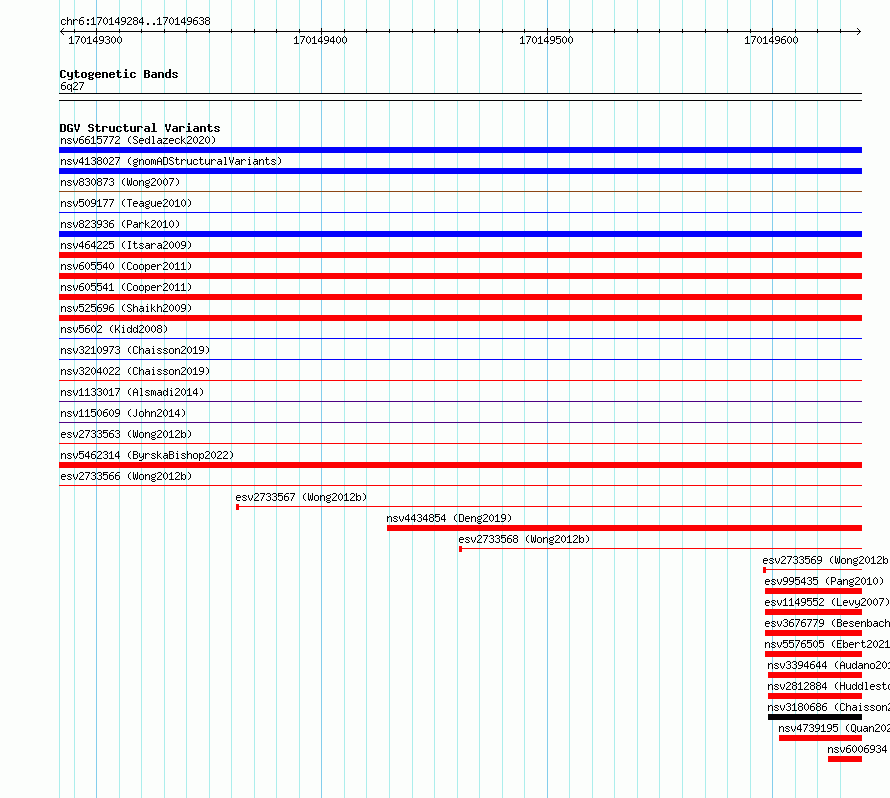The image size is (890, 798).
Task: Click the red bar of nsv464225
Action: [x=460, y=255]
